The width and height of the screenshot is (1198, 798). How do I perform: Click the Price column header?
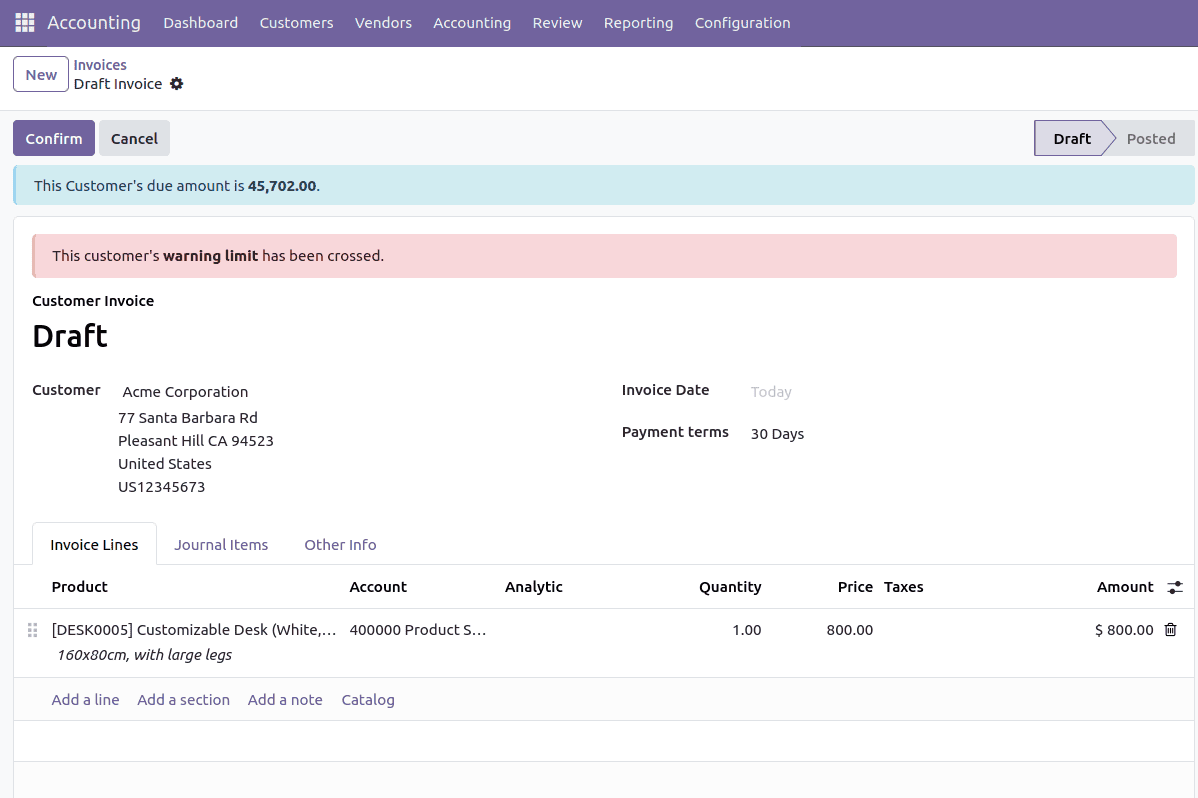(x=855, y=587)
